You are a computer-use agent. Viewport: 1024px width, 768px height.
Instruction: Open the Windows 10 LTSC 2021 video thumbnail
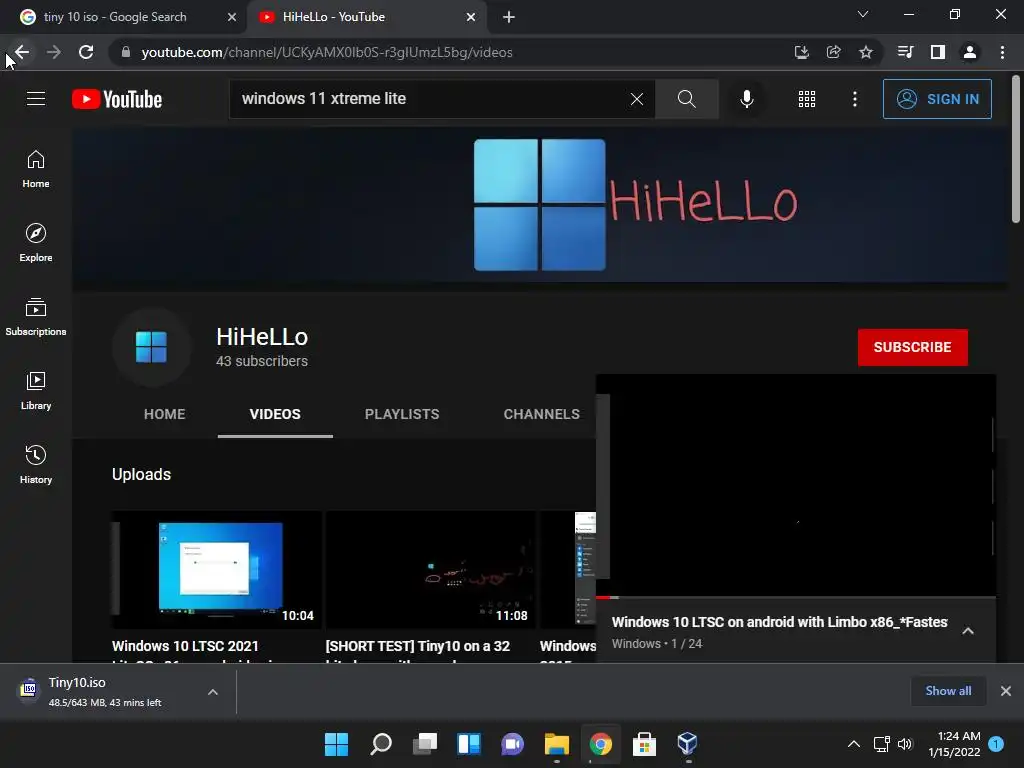tap(217, 569)
